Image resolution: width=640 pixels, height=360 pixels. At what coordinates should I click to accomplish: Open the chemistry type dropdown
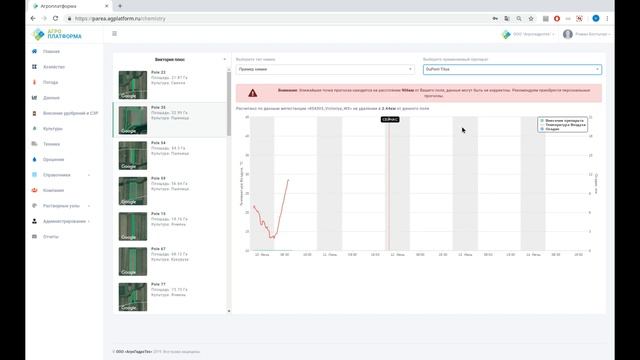325,69
